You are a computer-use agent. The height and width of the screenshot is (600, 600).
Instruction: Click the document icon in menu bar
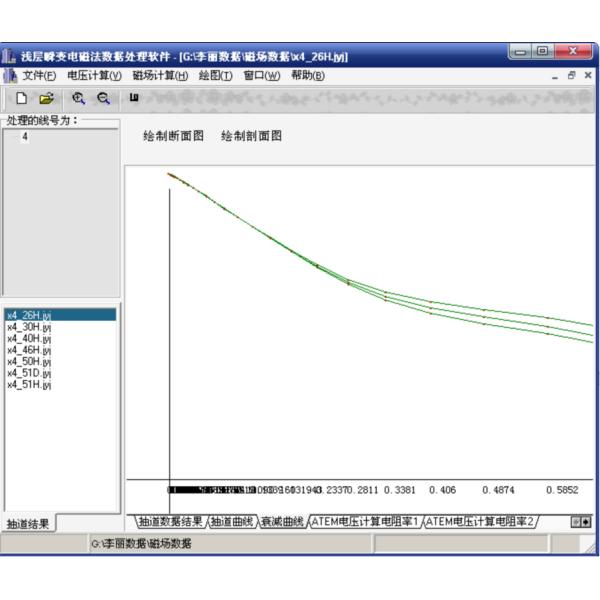point(9,75)
